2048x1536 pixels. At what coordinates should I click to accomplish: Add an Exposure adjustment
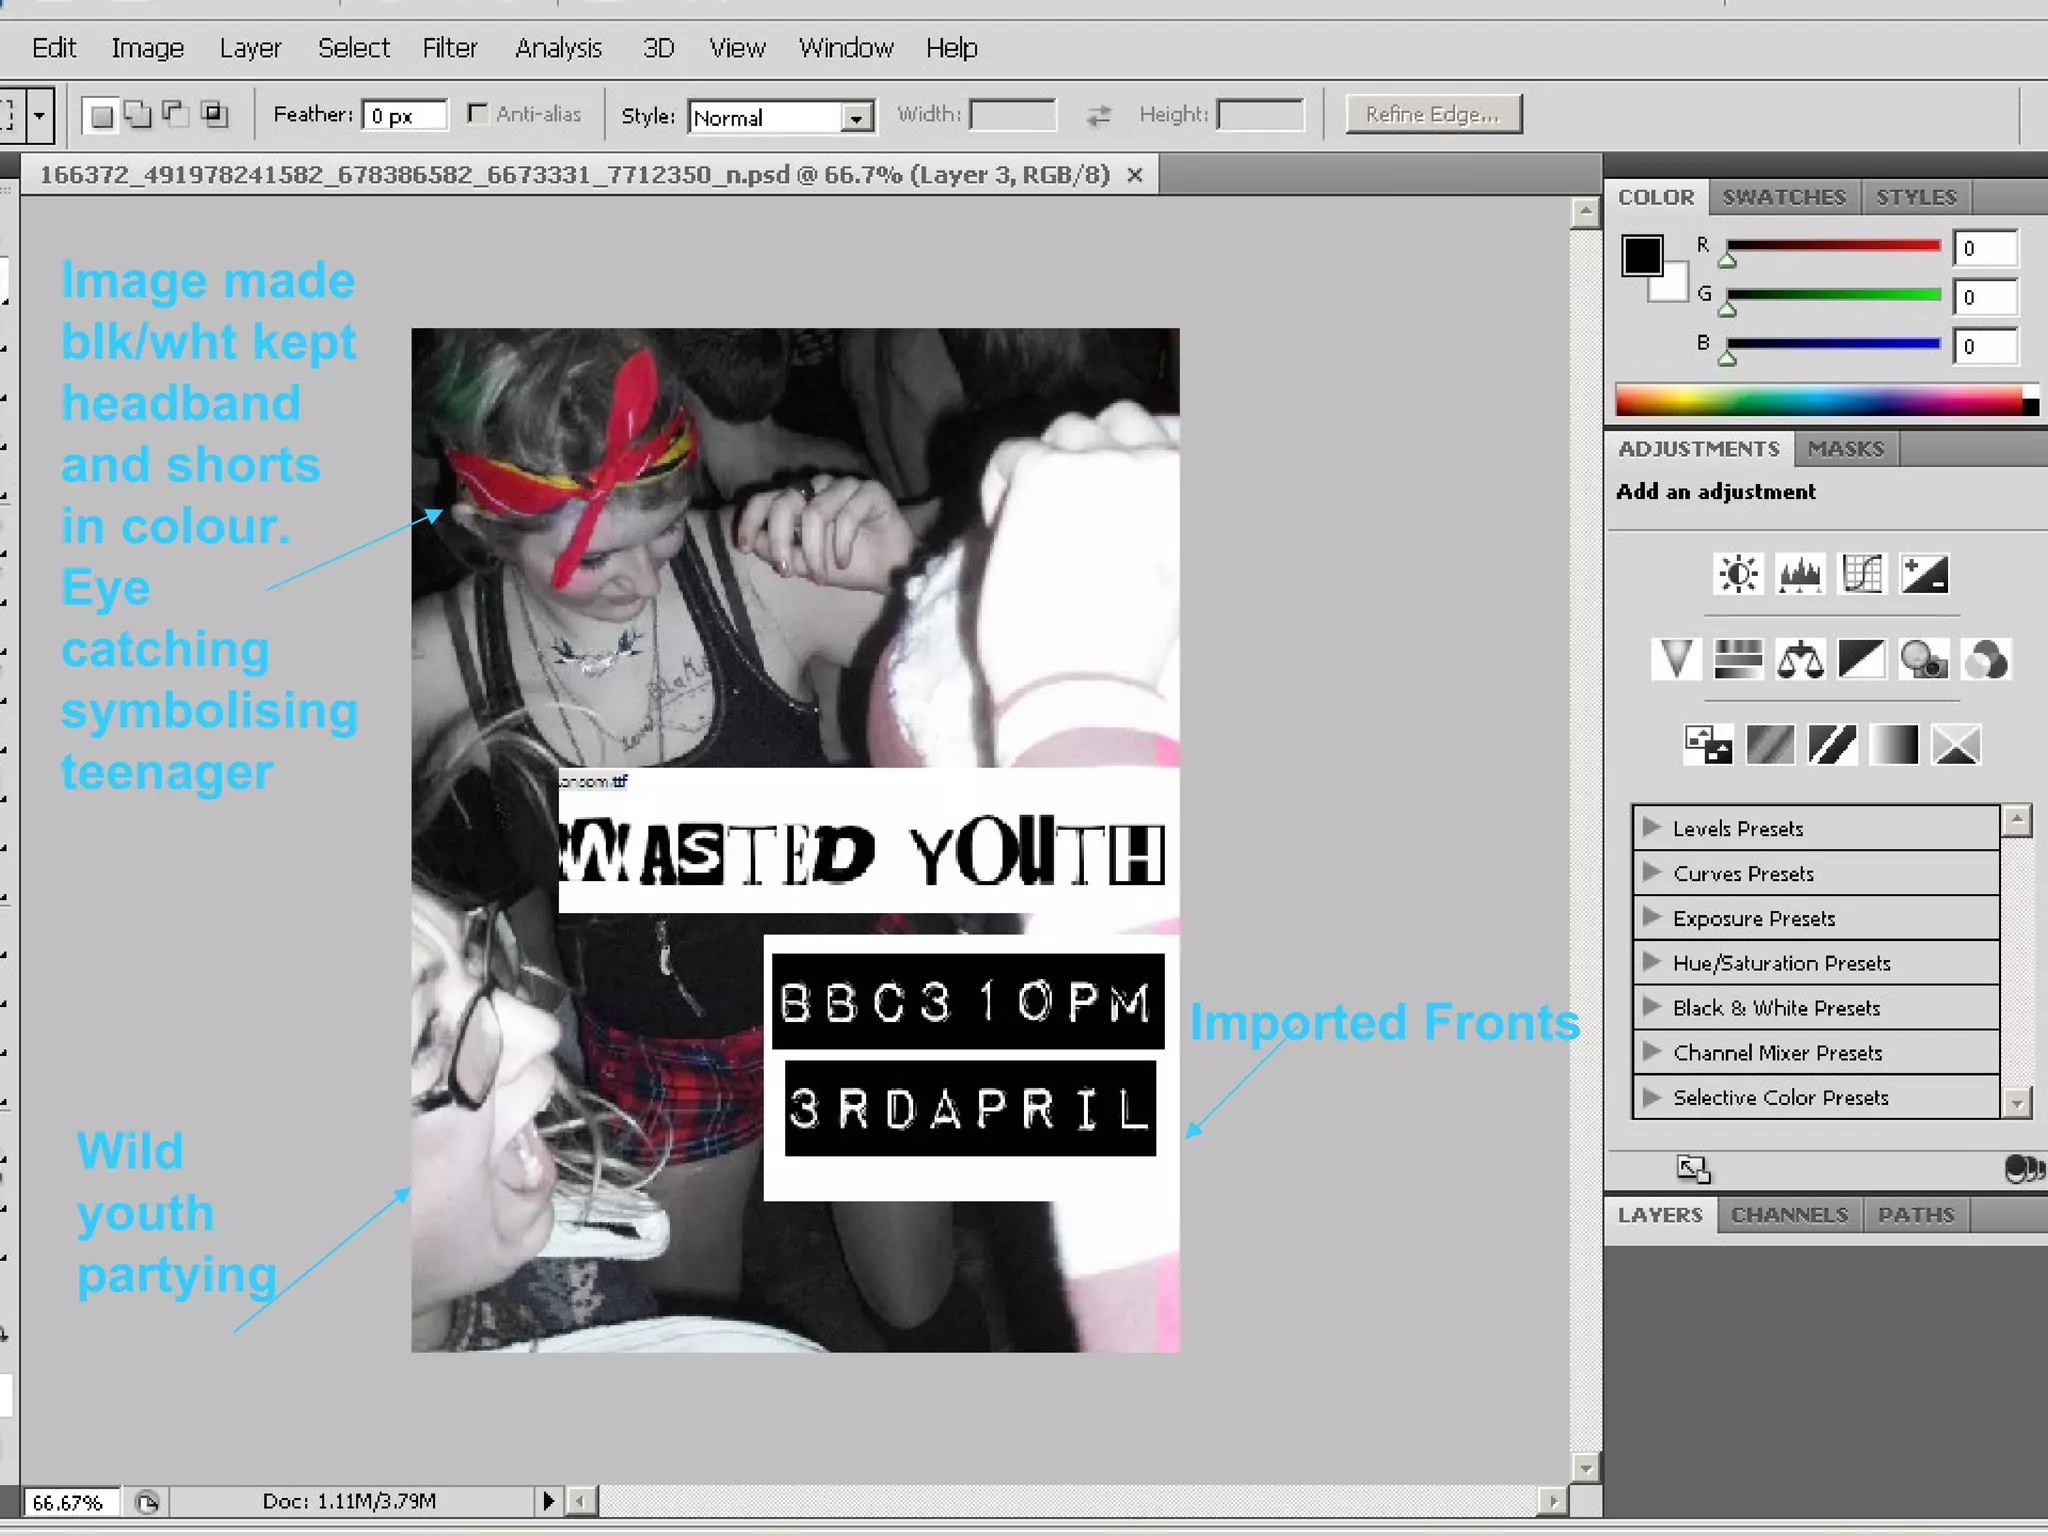click(x=1924, y=574)
